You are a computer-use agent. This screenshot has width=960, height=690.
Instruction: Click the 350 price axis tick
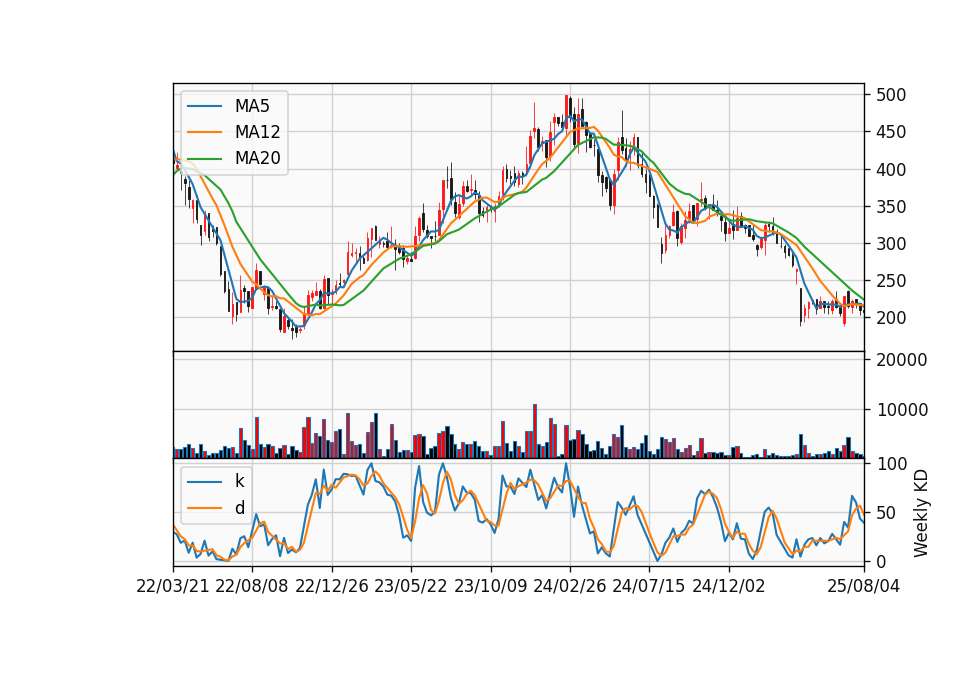[890, 207]
